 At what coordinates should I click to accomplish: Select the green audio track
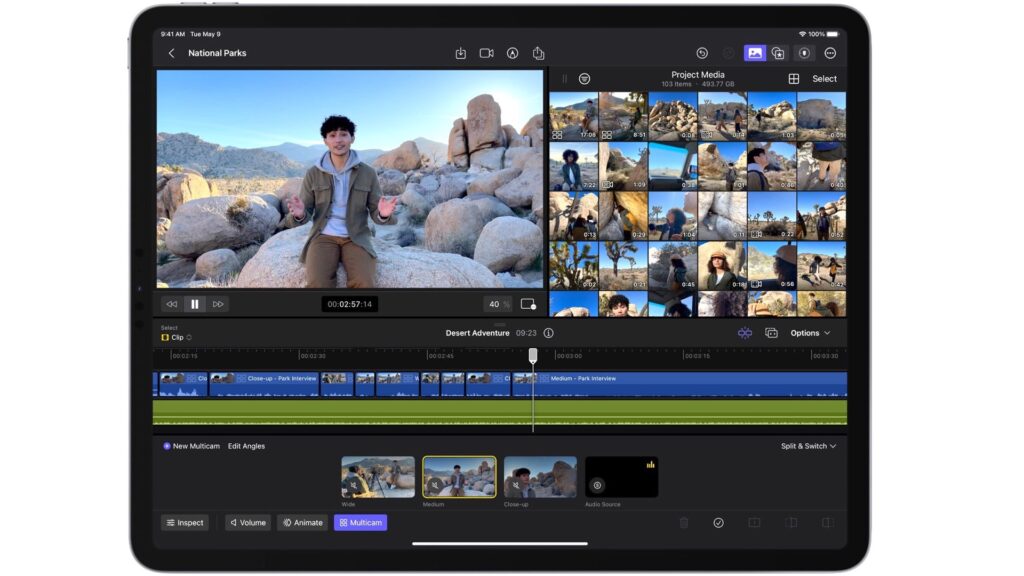[500, 413]
